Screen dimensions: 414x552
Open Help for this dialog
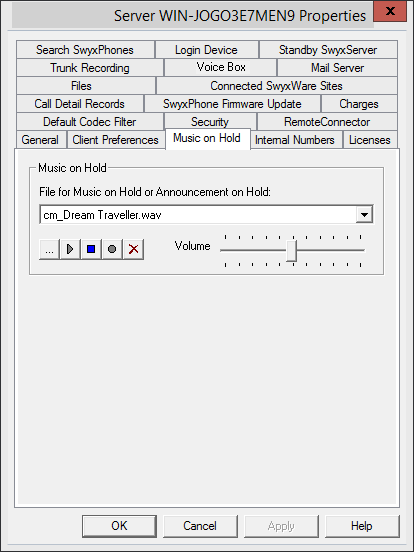(x=362, y=526)
